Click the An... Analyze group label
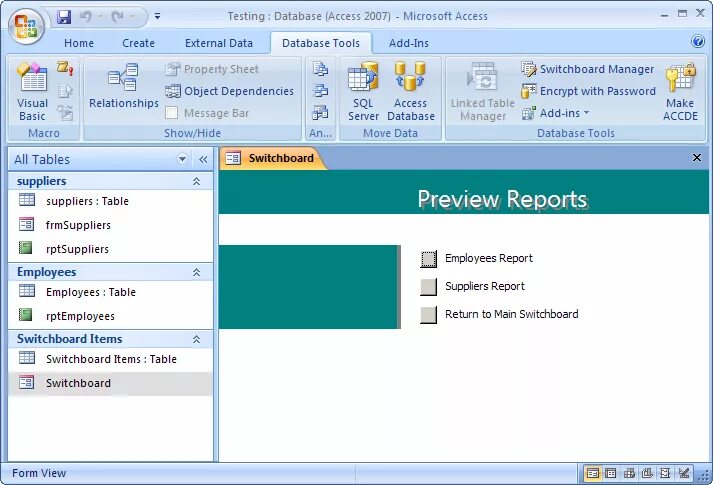 [x=320, y=133]
